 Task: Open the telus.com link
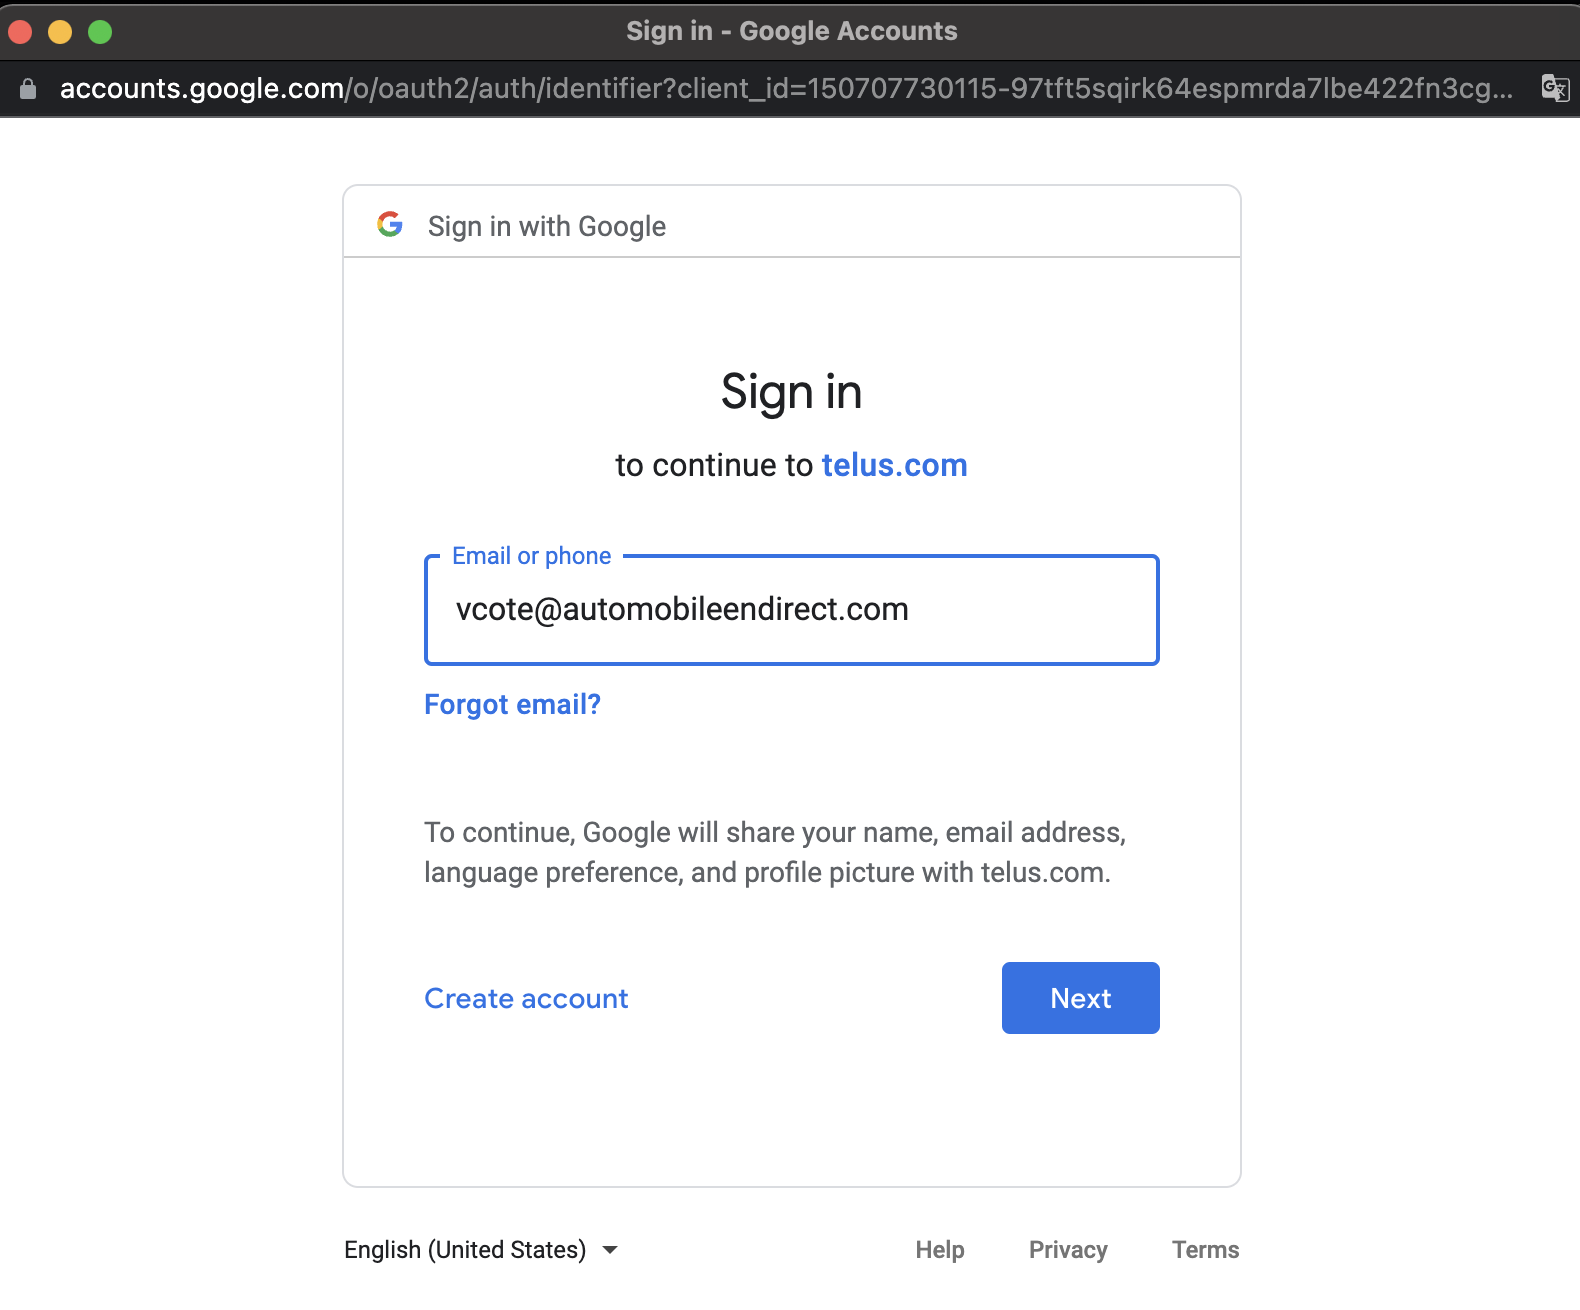(x=894, y=465)
